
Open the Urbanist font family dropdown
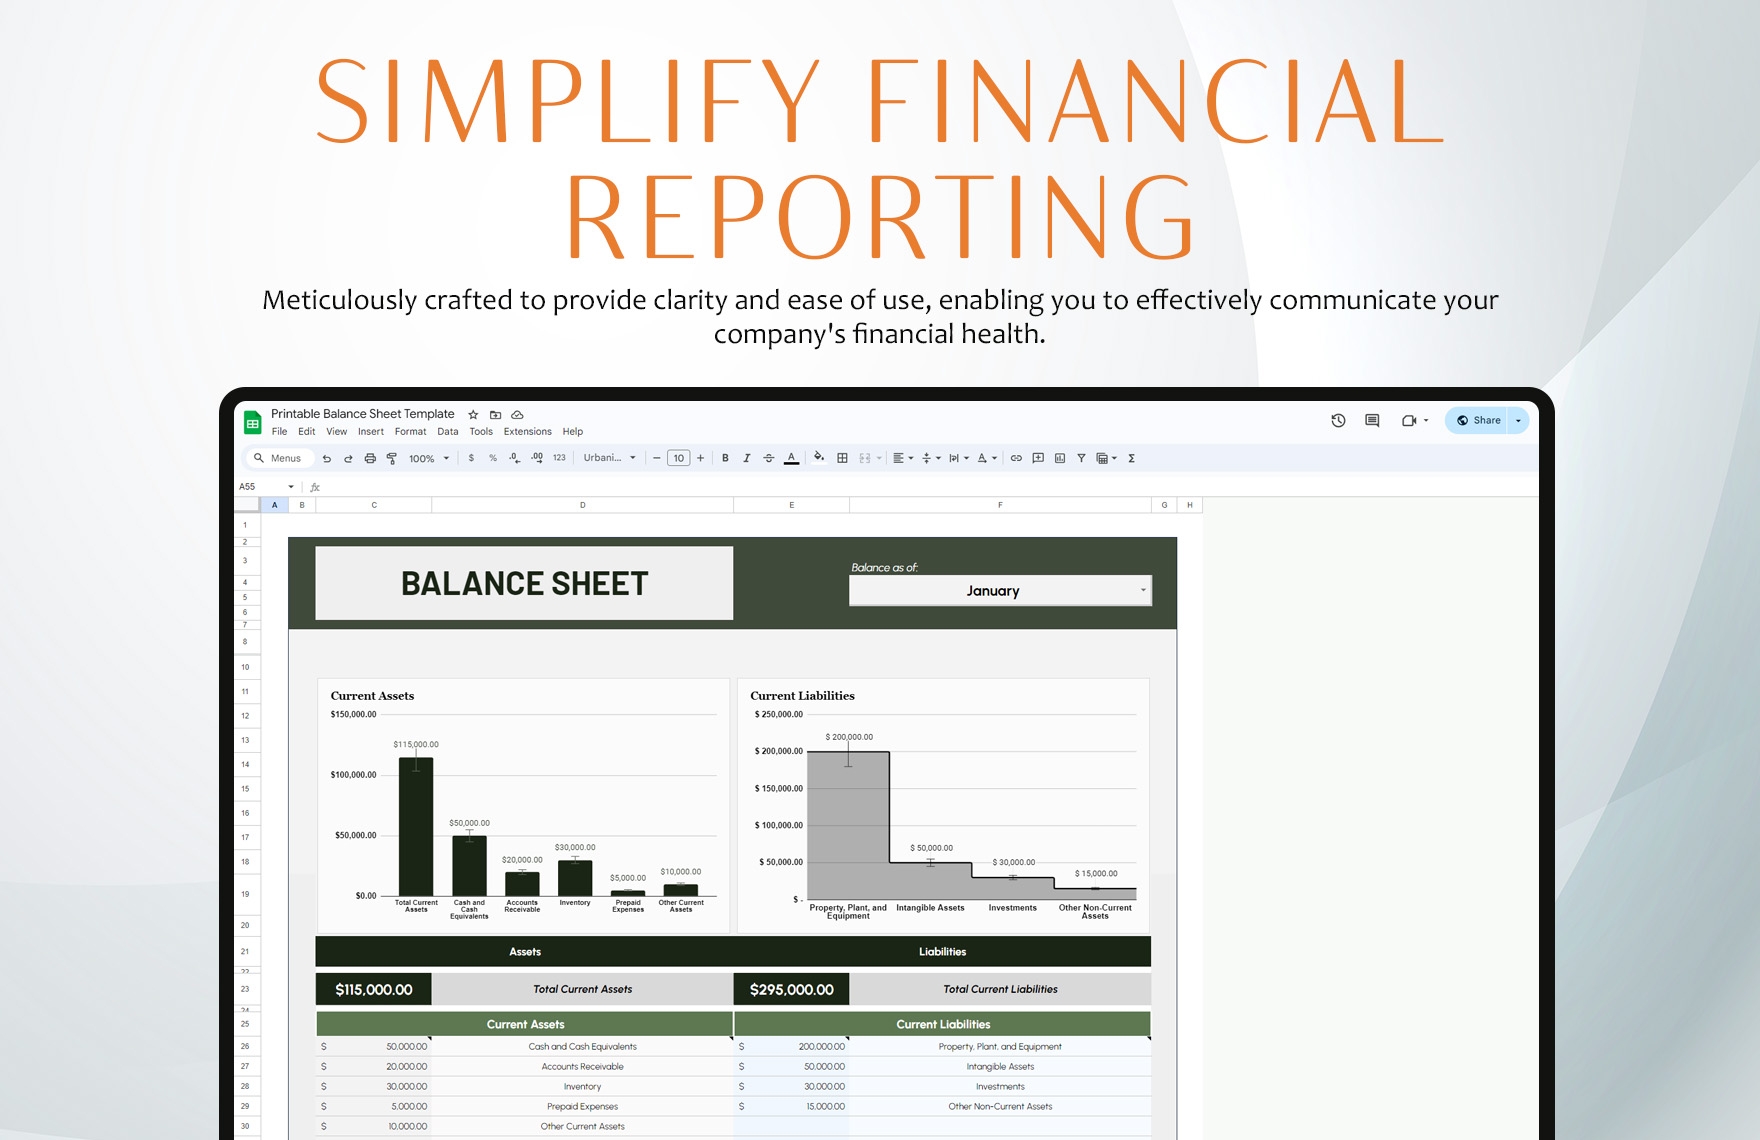[x=610, y=458]
